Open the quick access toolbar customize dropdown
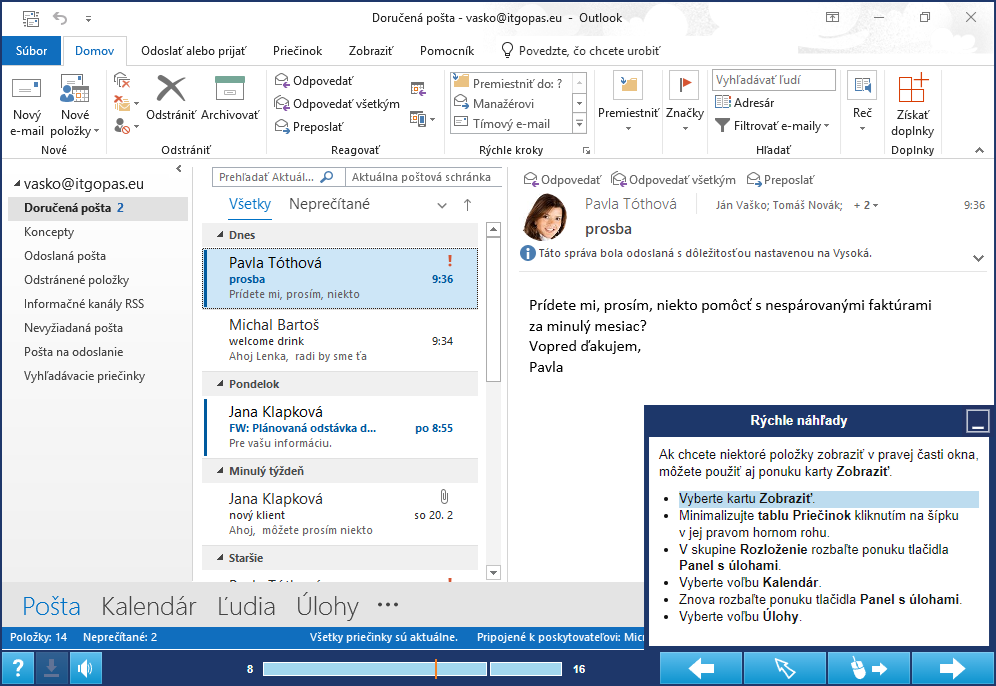996x686 pixels. click(88, 19)
